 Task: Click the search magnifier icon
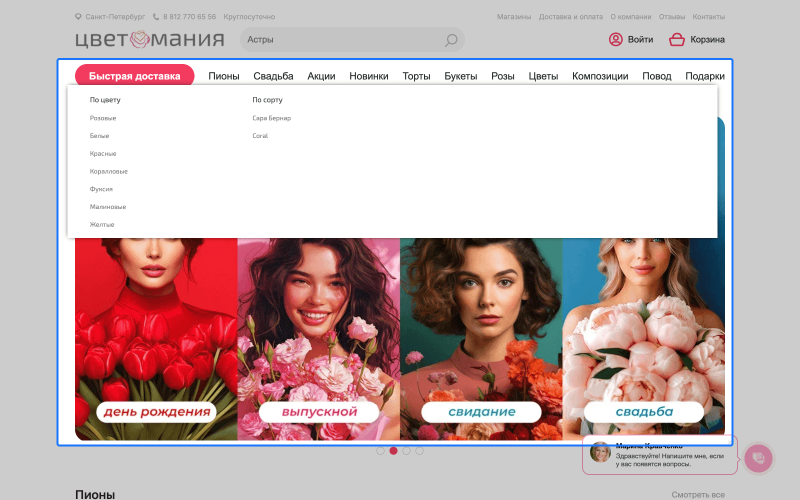(x=451, y=40)
